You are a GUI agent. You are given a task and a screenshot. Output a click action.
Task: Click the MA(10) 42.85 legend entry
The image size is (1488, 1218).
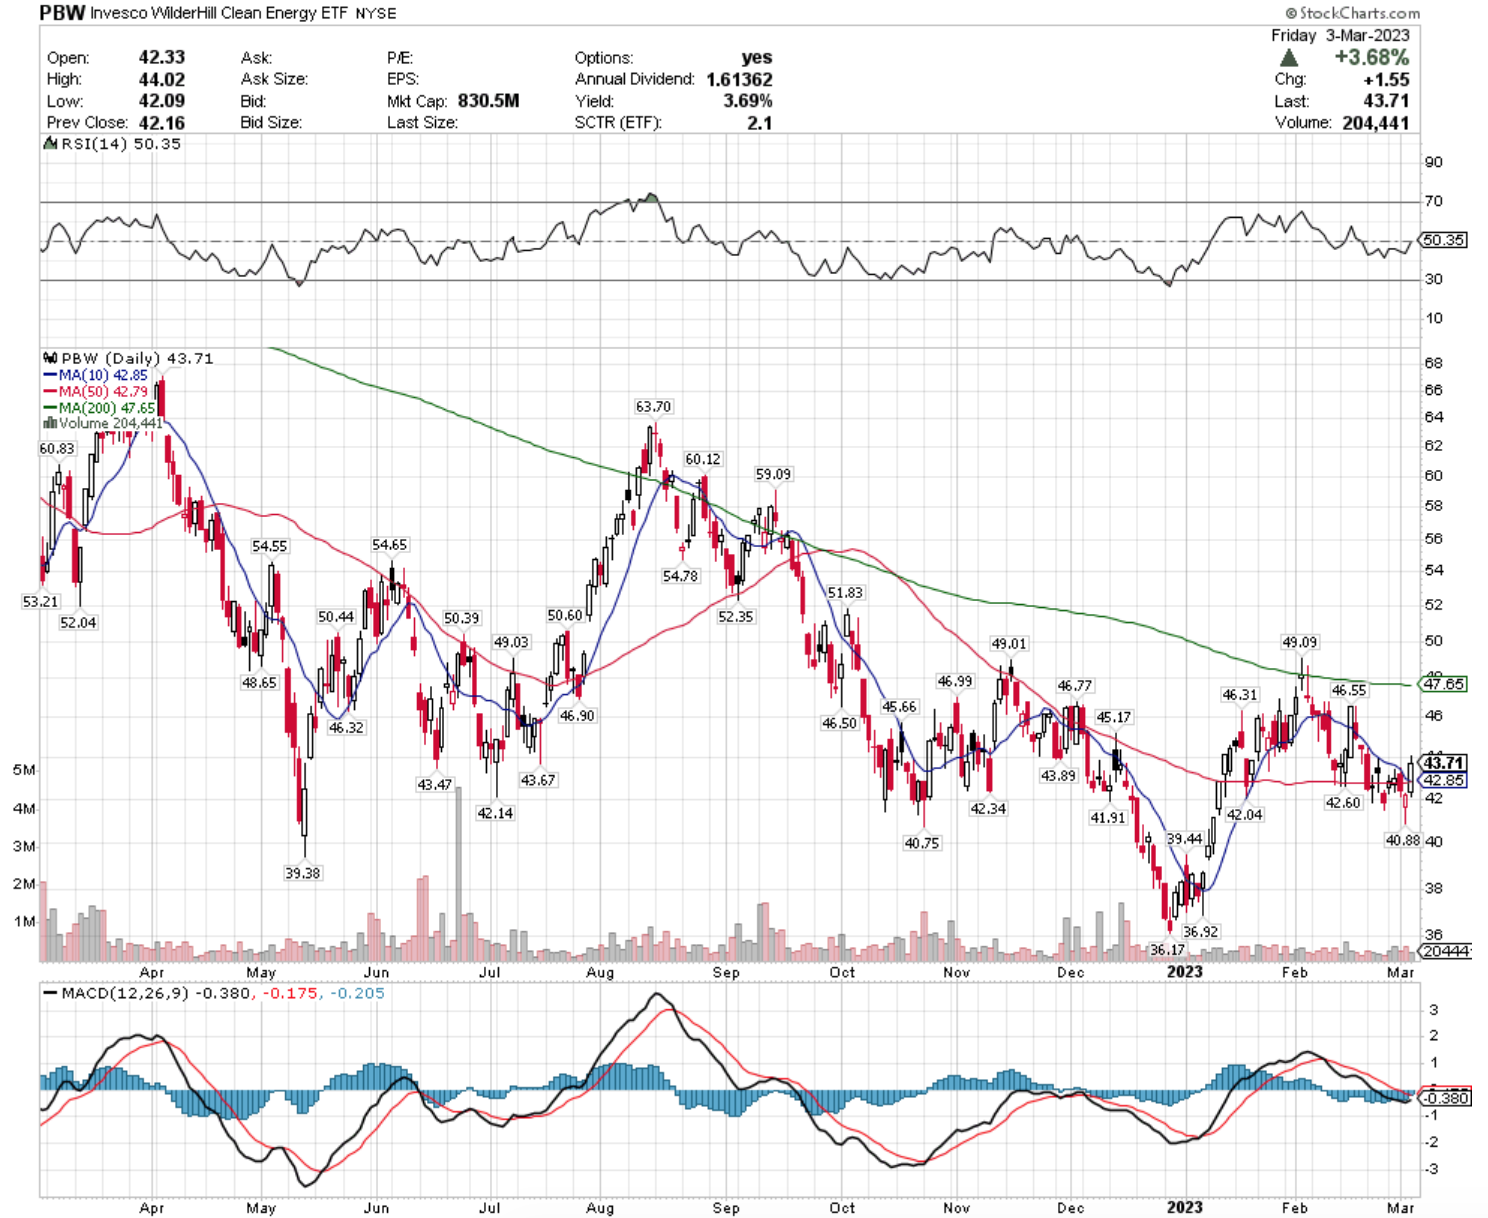(95, 375)
